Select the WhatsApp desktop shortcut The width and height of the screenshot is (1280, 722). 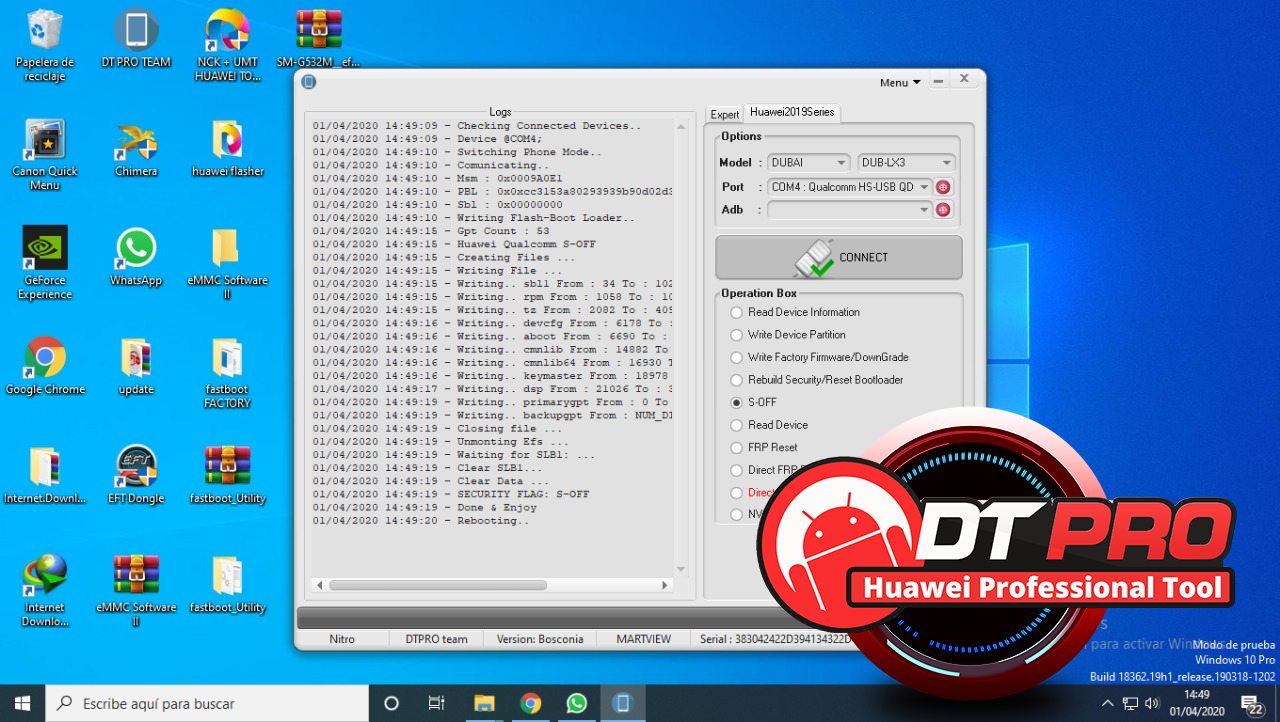pyautogui.click(x=136, y=257)
